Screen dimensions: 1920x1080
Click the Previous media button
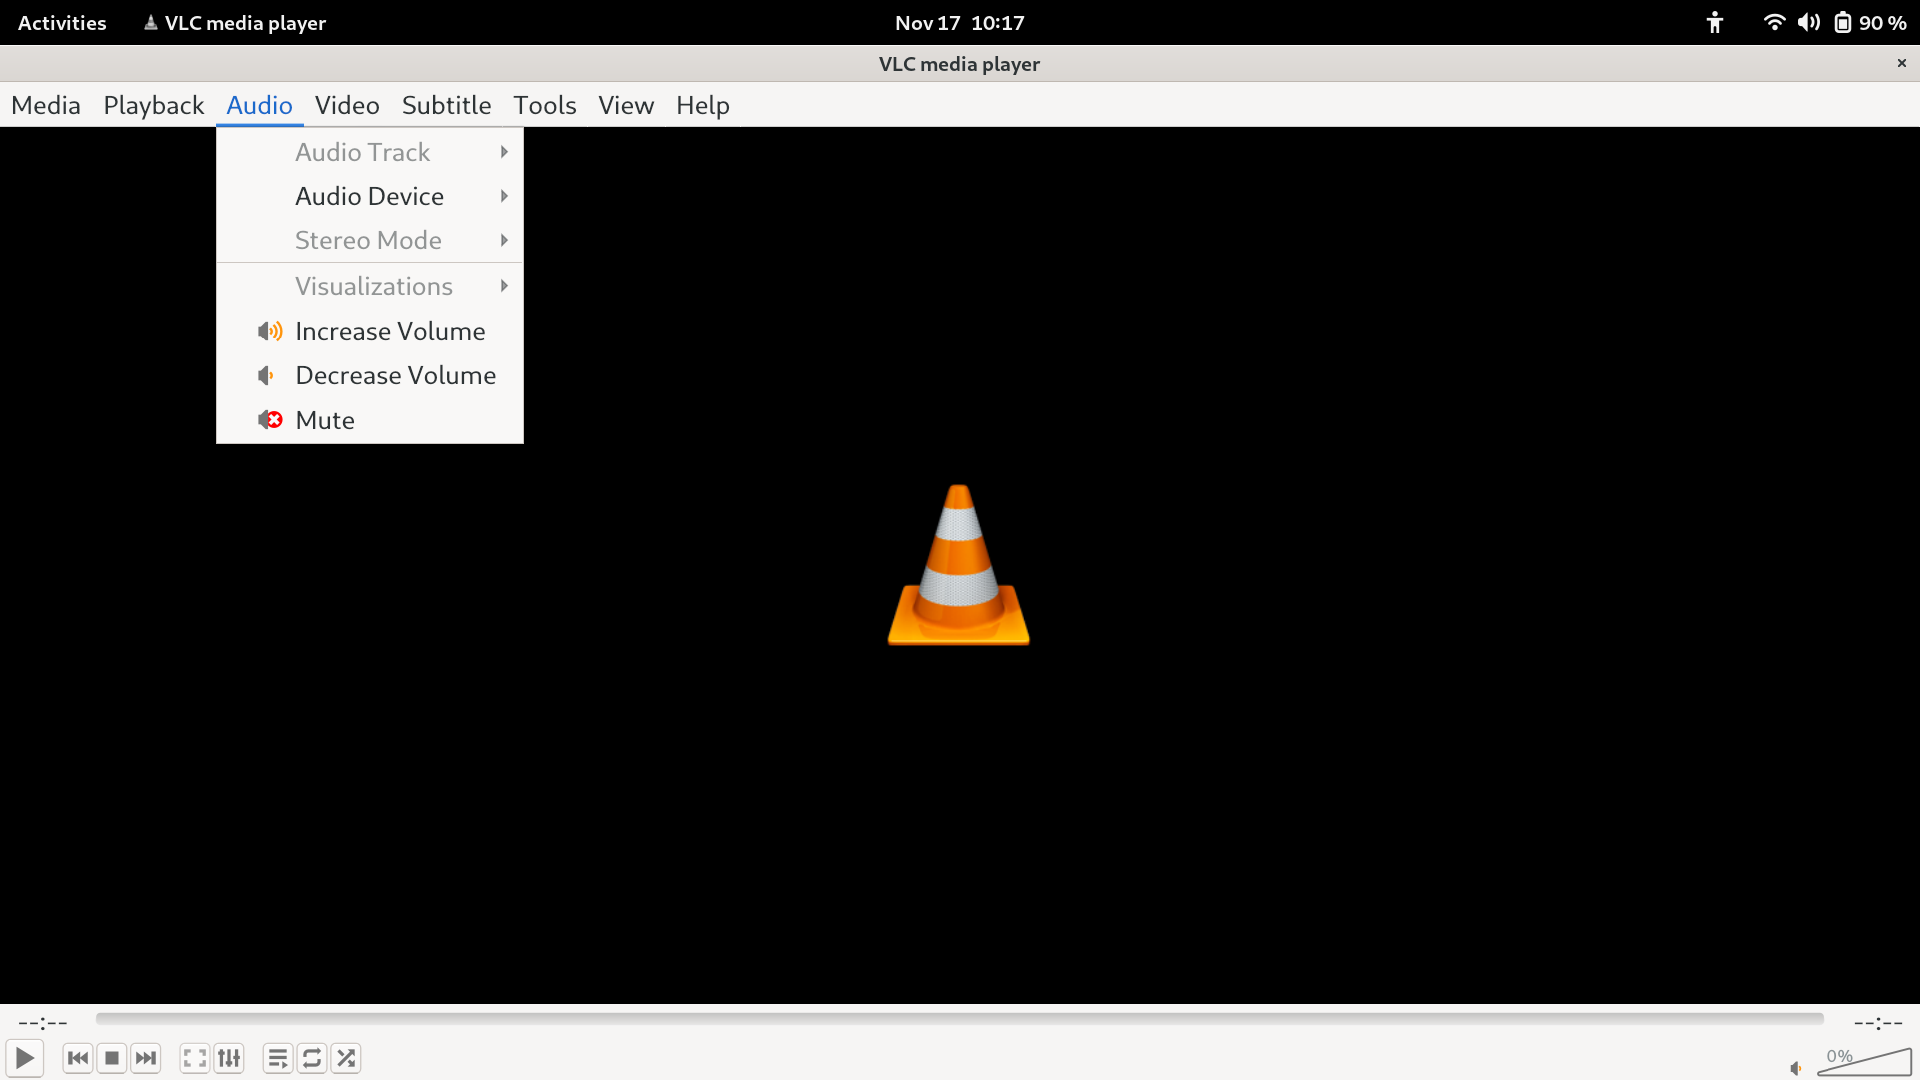[x=78, y=1058]
